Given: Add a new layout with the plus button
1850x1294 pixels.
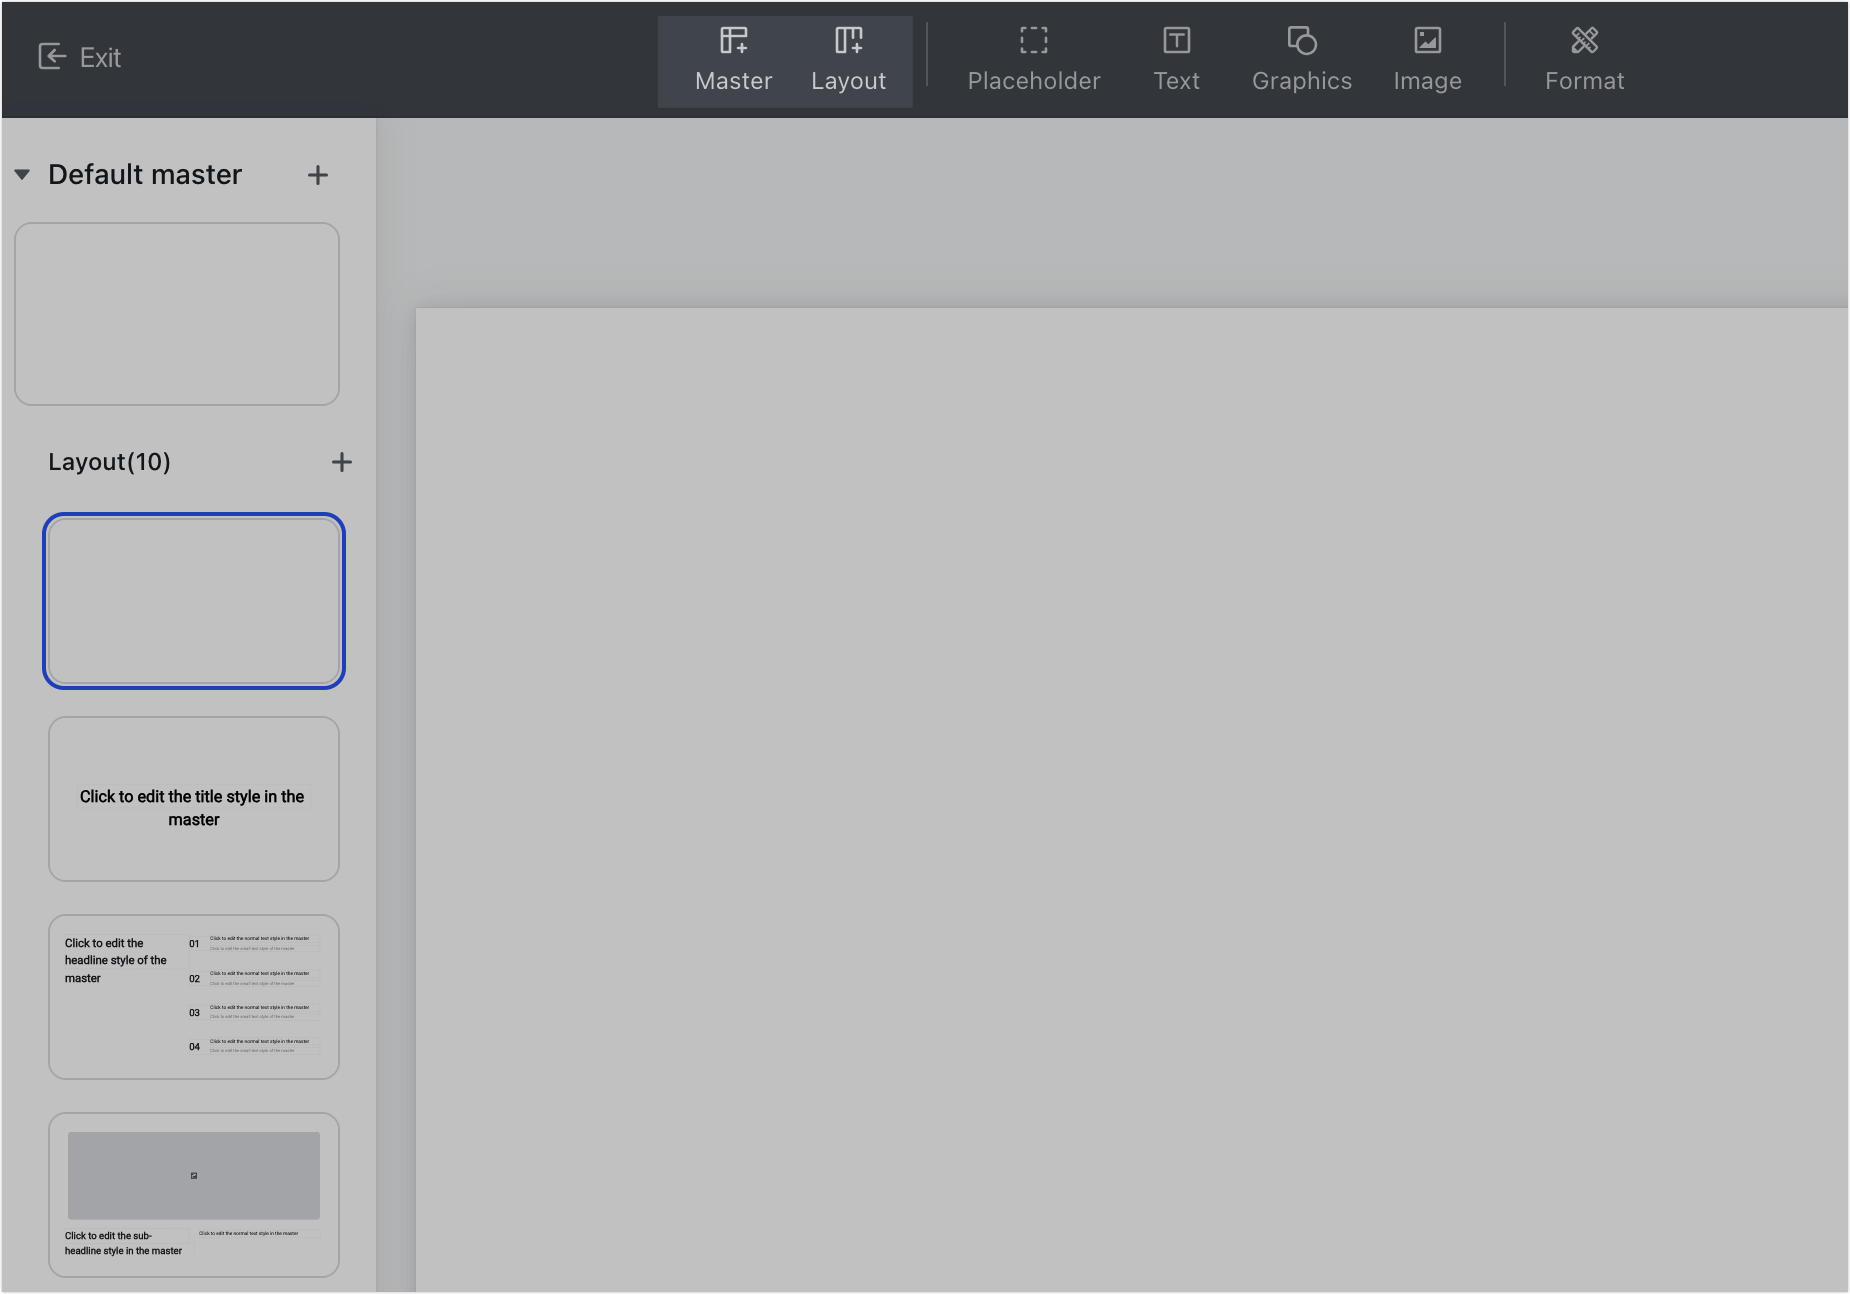Looking at the screenshot, I should coord(341,461).
